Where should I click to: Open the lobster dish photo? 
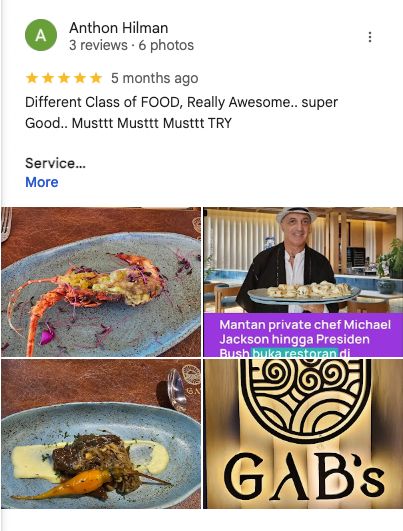(x=101, y=282)
